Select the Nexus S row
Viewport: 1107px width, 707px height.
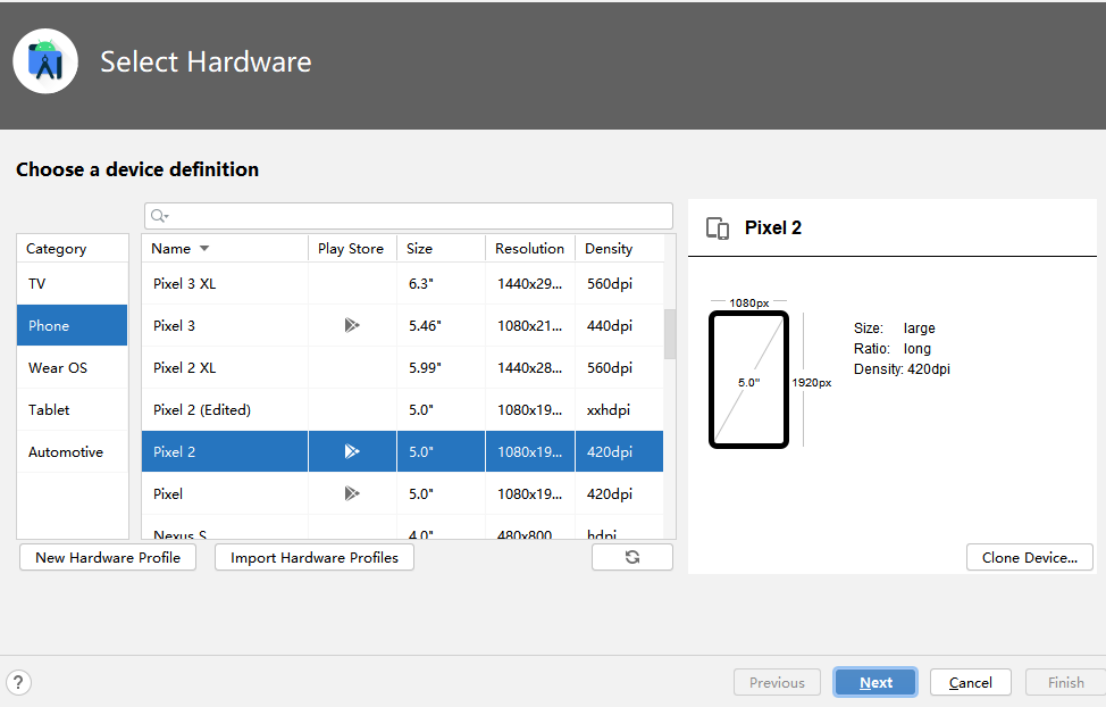402,529
